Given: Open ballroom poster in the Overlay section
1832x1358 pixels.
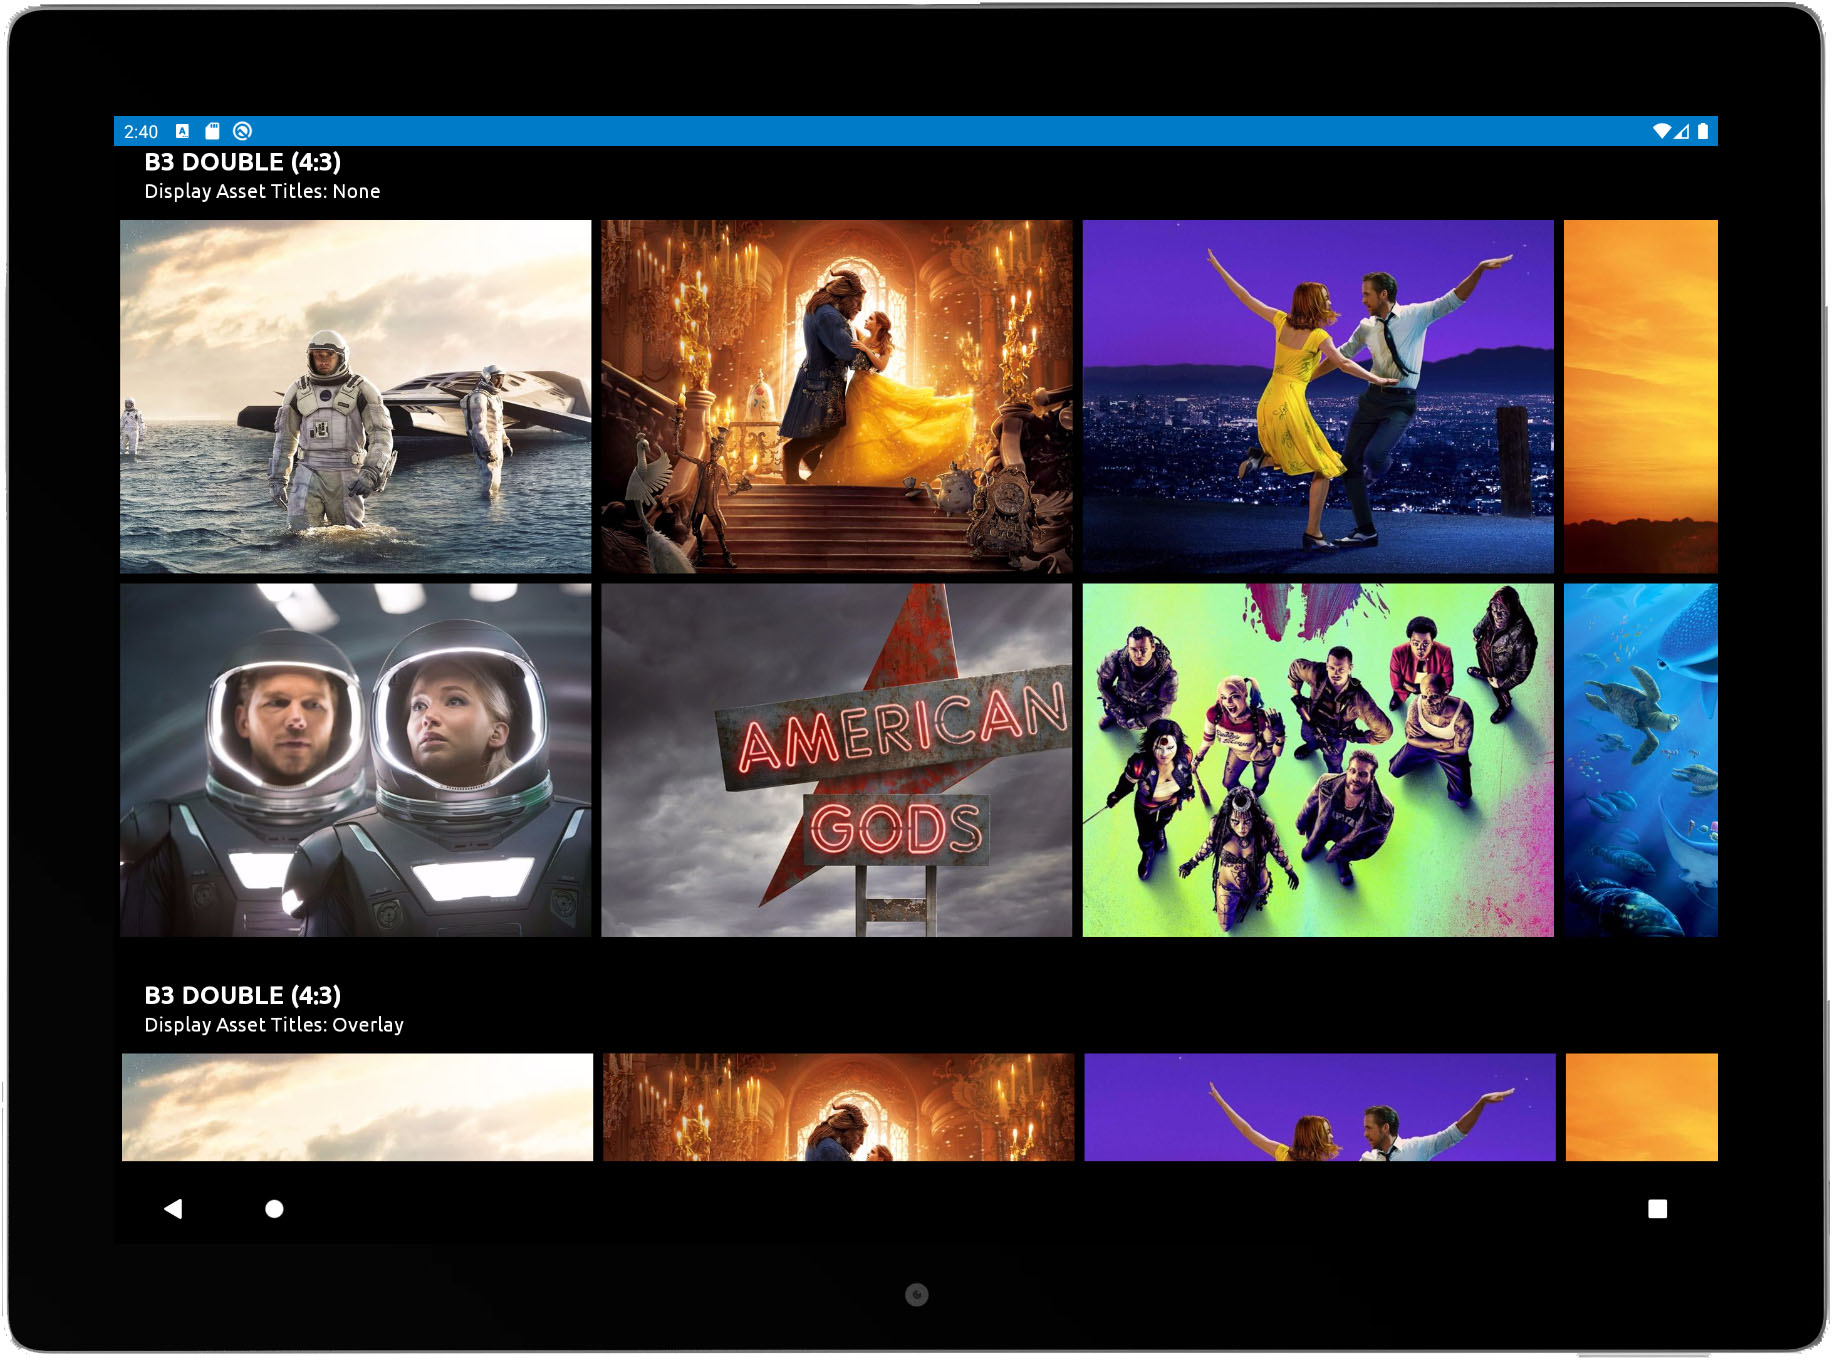Looking at the screenshot, I should (839, 1107).
